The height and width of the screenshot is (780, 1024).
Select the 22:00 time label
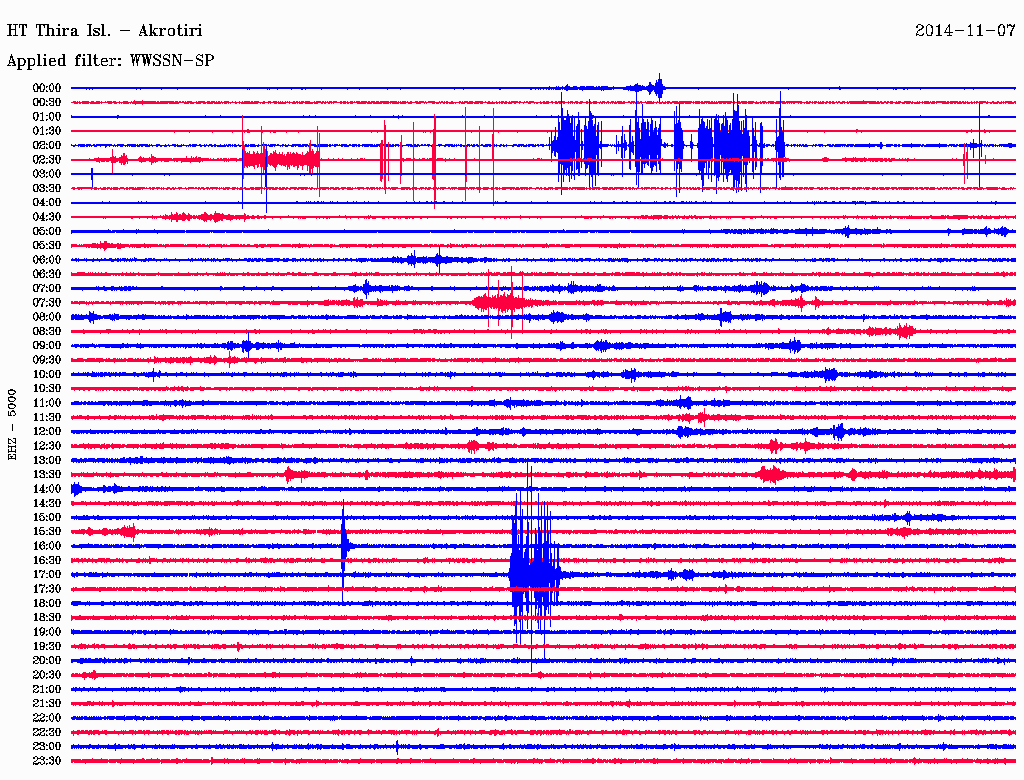tap(47, 718)
